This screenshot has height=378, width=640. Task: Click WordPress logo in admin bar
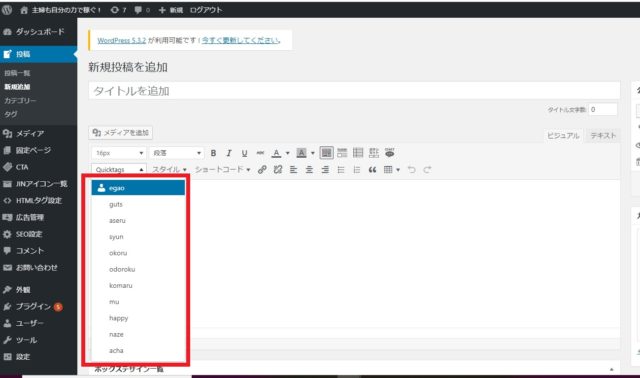pyautogui.click(x=7, y=10)
